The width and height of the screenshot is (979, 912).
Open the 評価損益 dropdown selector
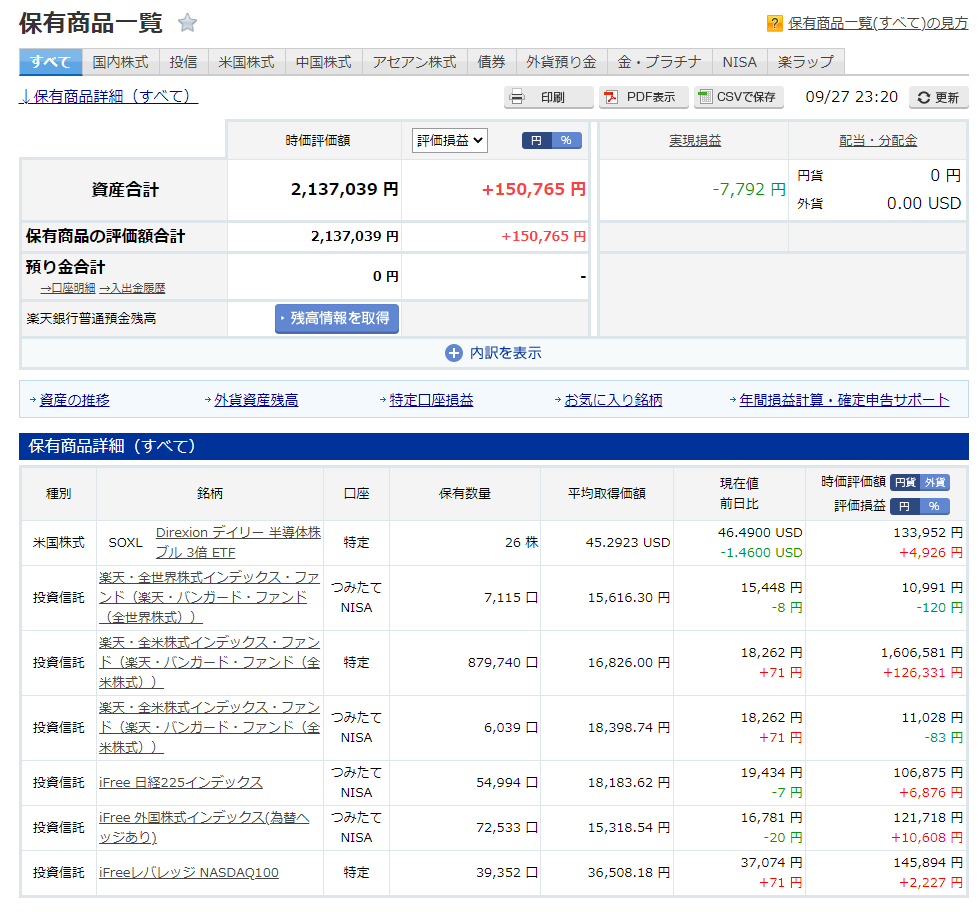(x=449, y=141)
